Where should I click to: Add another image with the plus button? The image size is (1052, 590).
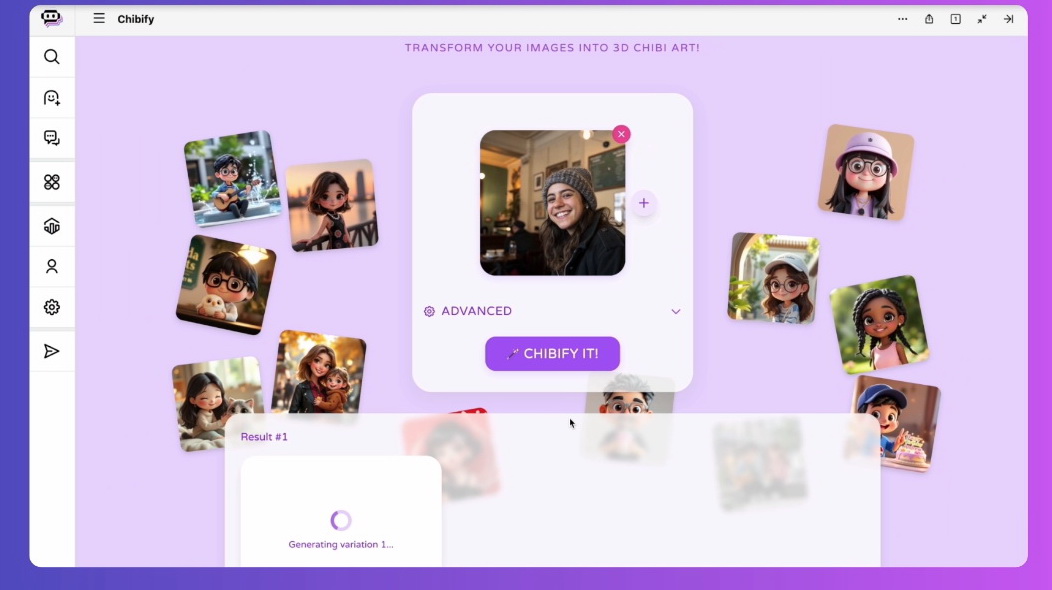point(643,203)
